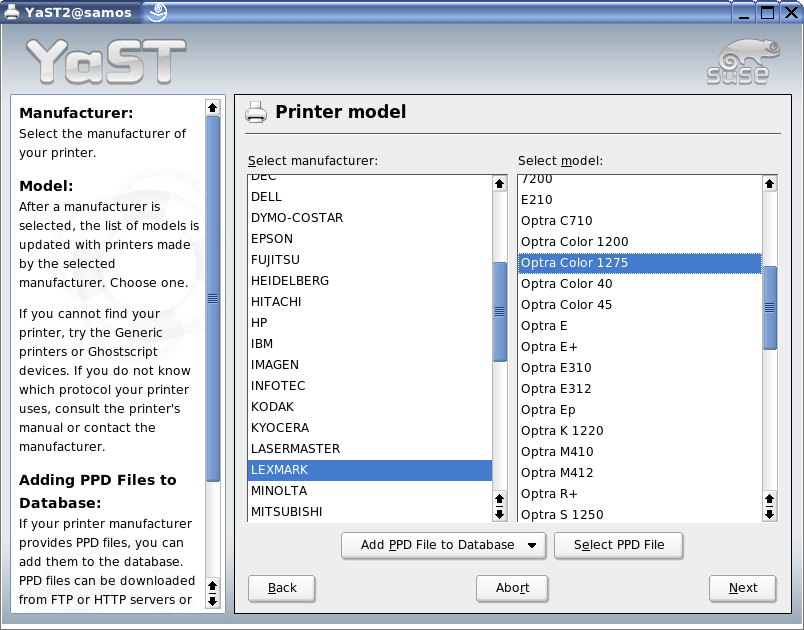
Task: Maximize the YaST2 window
Action: point(768,12)
